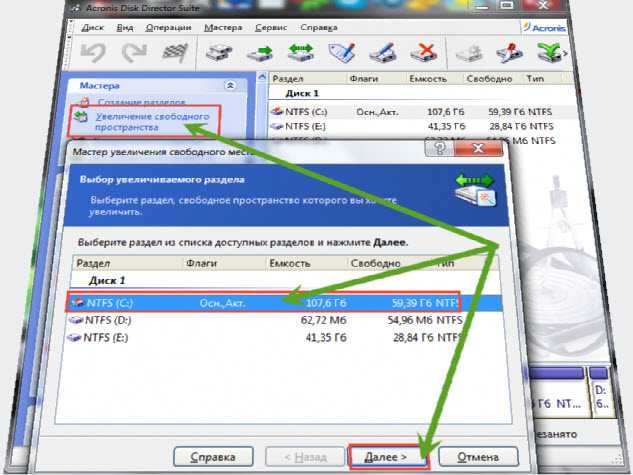The image size is (633, 475).
Task: Click the Change label tag icon
Action: [x=342, y=52]
